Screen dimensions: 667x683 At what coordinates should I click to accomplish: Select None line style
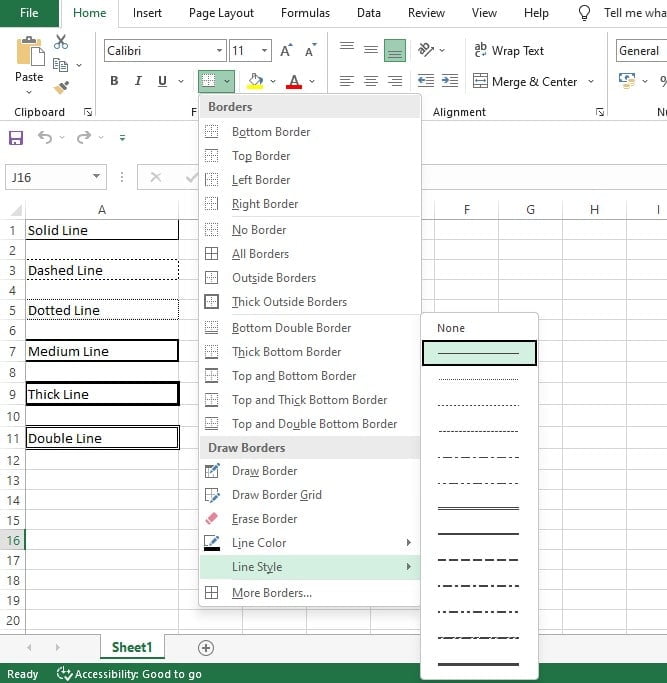479,328
